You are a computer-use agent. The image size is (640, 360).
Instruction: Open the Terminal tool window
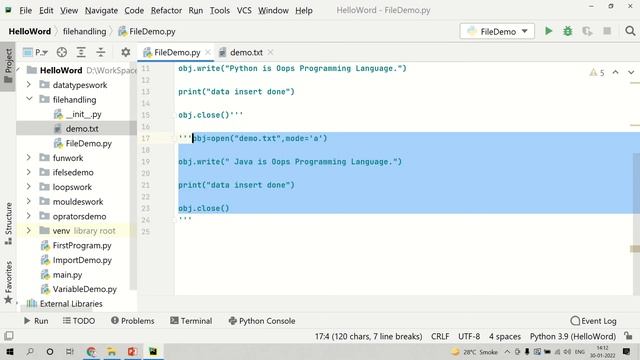pos(191,321)
